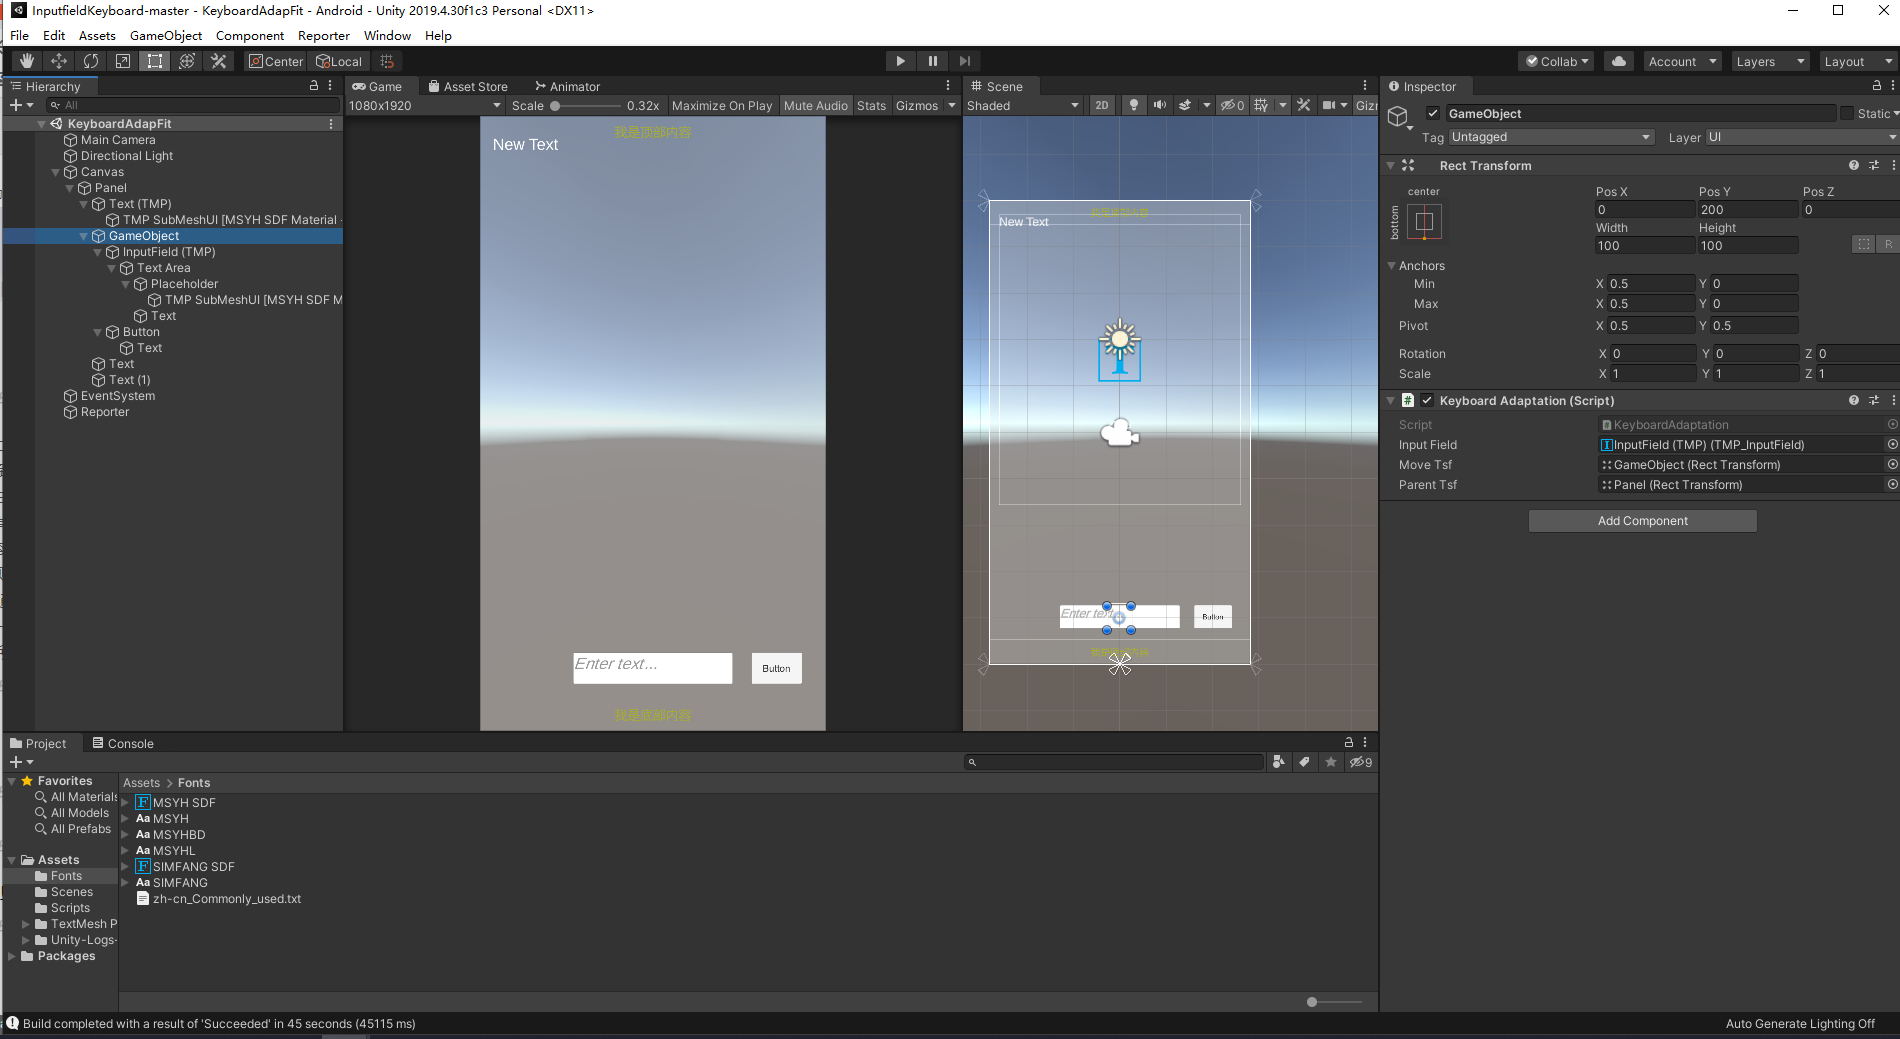This screenshot has width=1900, height=1039.
Task: Open Rect Transform preset settings icon
Action: (x=1874, y=165)
